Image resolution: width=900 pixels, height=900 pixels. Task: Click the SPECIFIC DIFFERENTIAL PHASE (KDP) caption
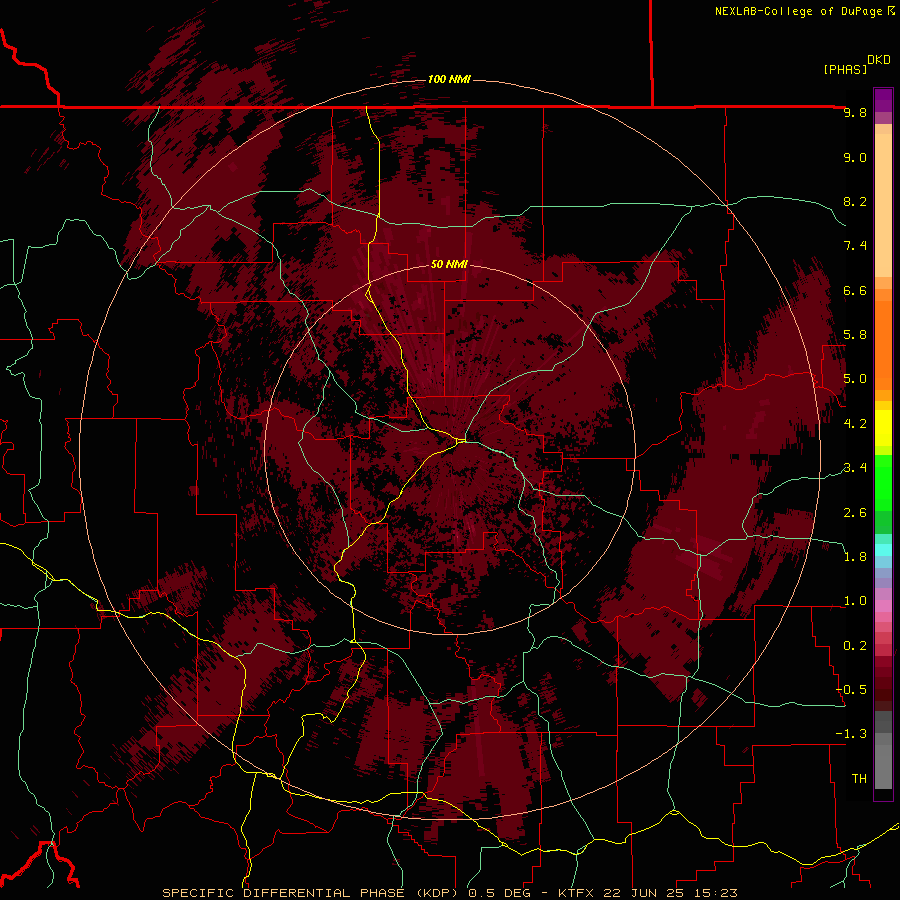click(312, 893)
